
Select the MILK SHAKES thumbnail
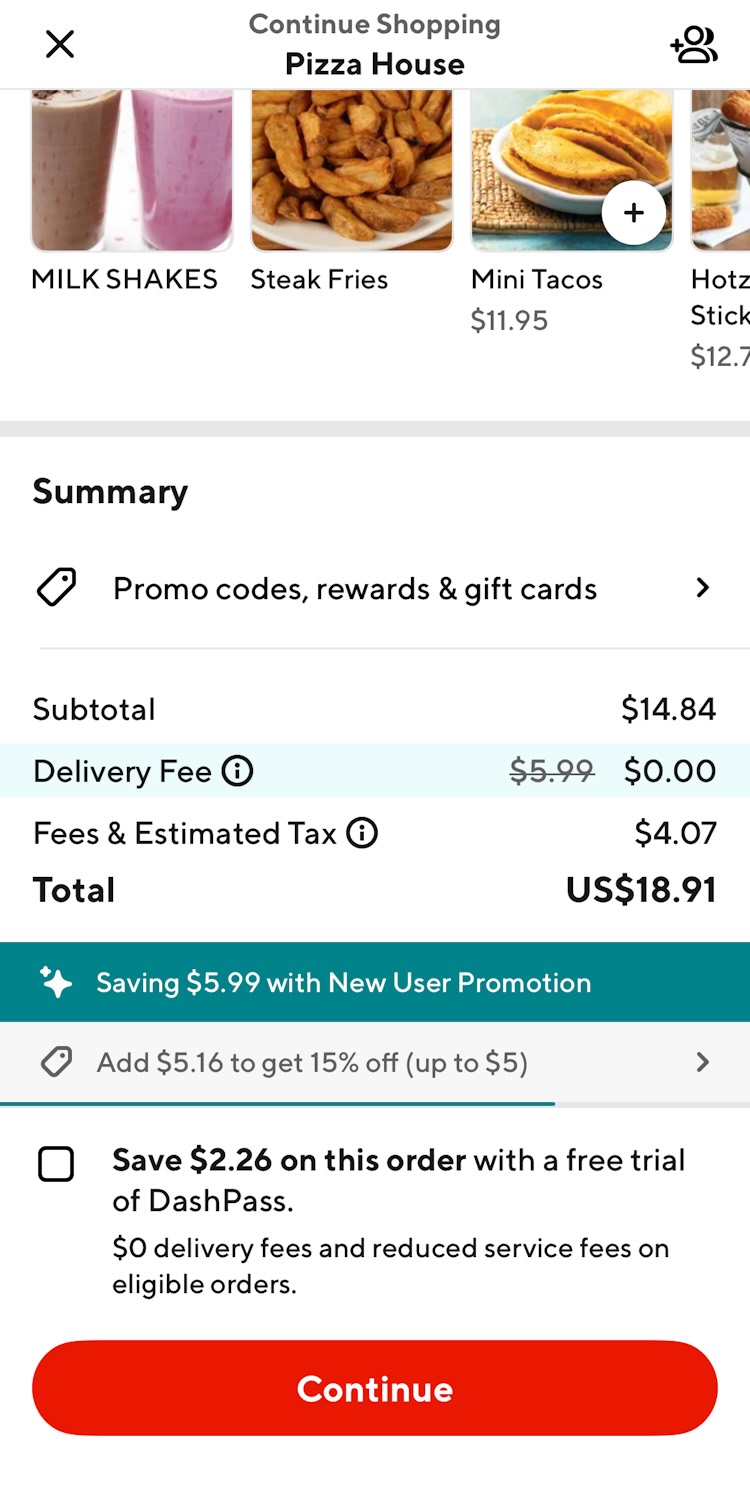coord(132,170)
